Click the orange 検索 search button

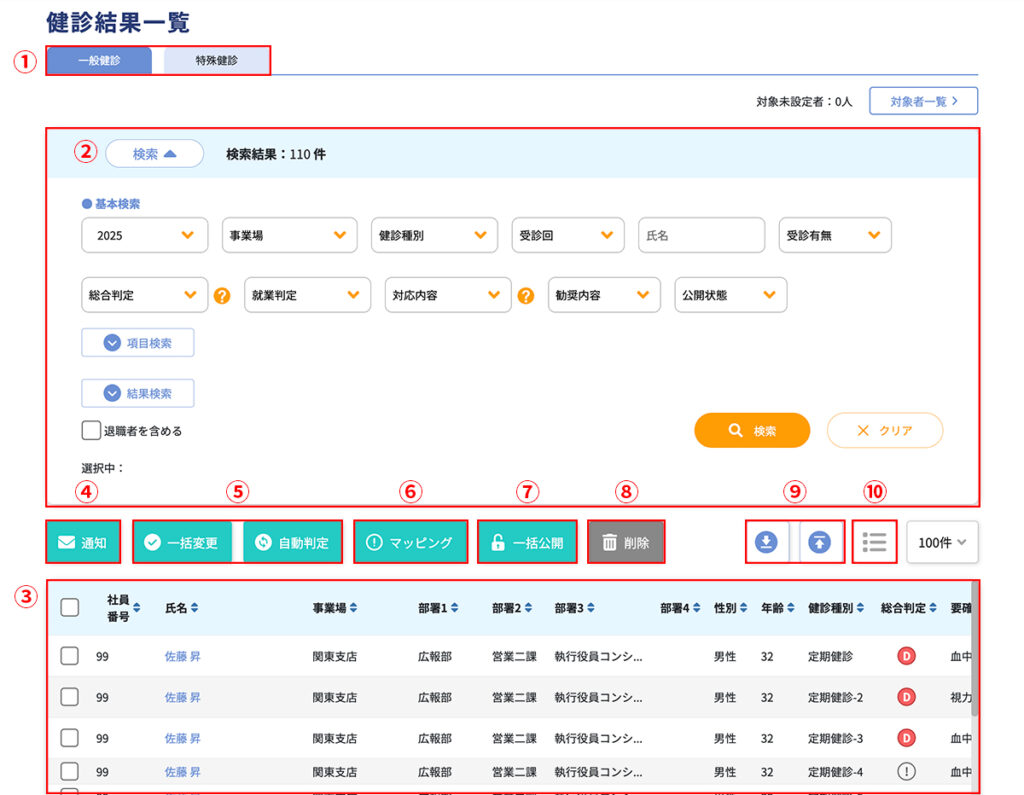click(x=752, y=430)
